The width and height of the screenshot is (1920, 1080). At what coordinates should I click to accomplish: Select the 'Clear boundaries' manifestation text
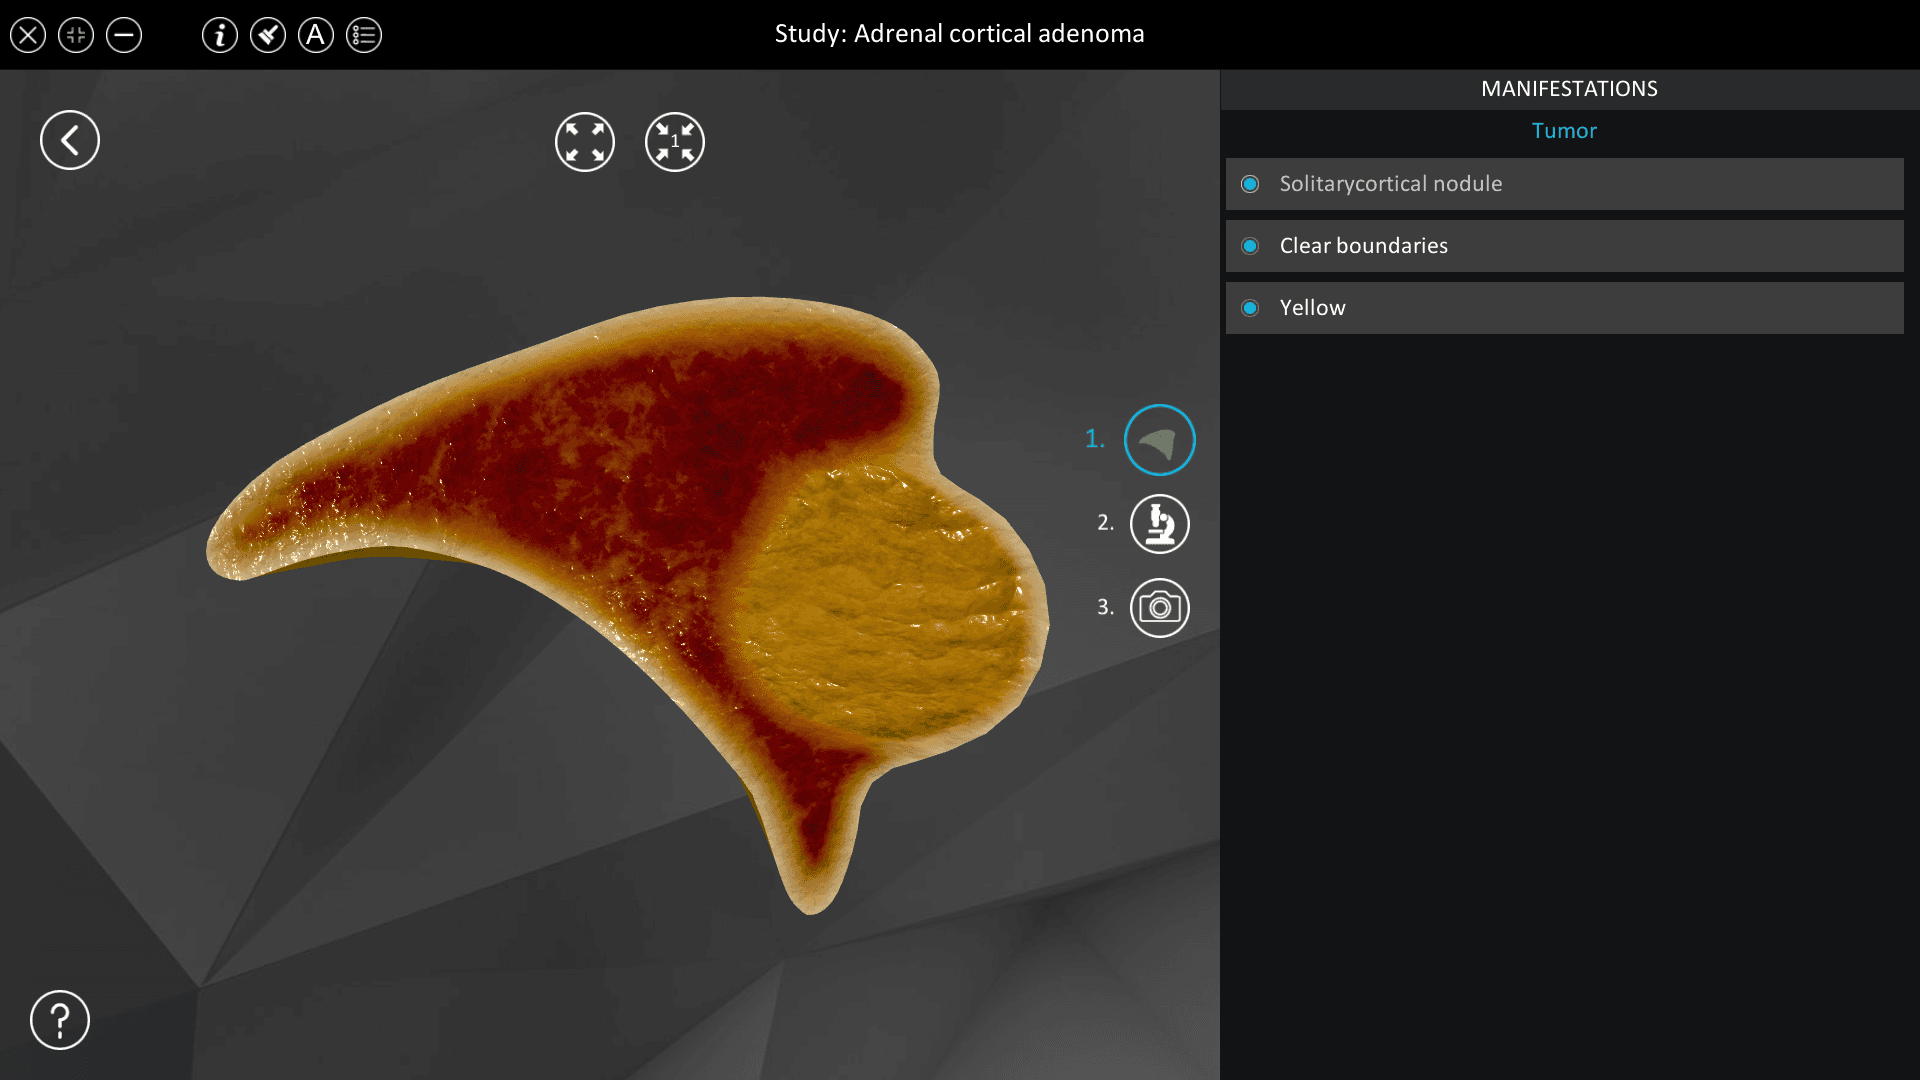[1364, 246]
